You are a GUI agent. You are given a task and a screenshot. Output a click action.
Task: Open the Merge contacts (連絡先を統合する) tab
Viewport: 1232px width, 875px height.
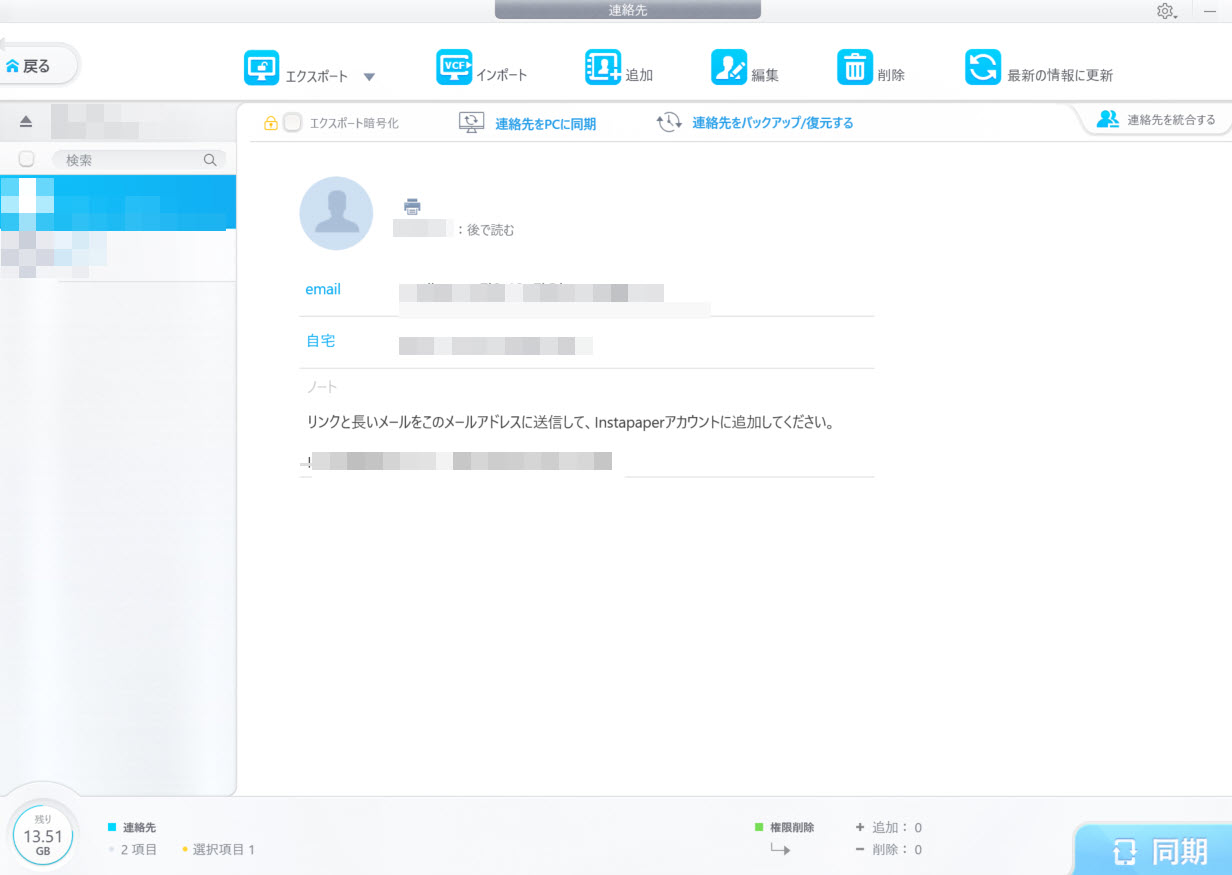(1157, 120)
